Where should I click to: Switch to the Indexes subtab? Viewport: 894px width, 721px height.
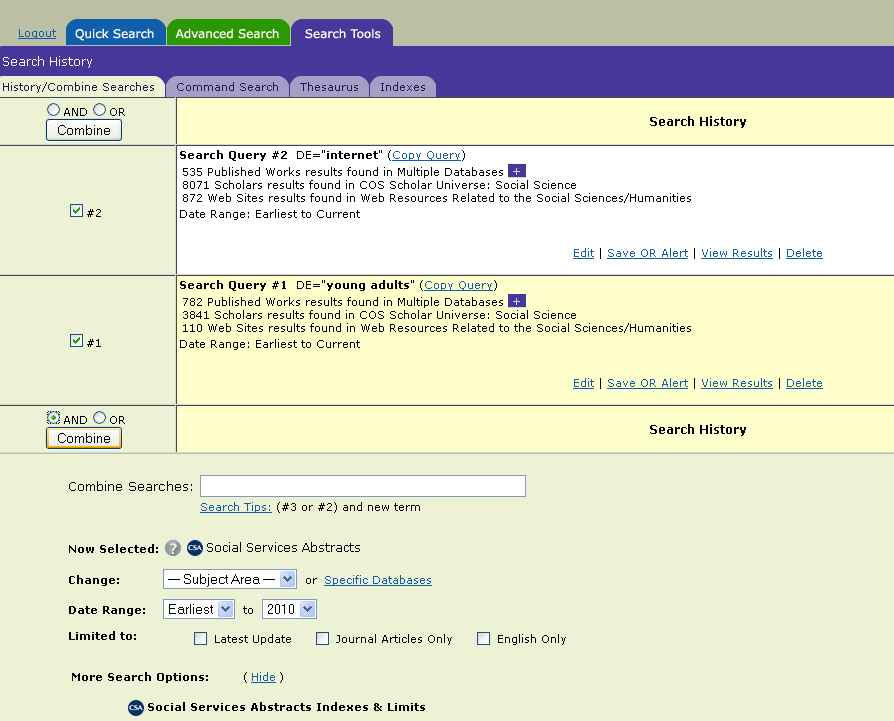coord(403,87)
